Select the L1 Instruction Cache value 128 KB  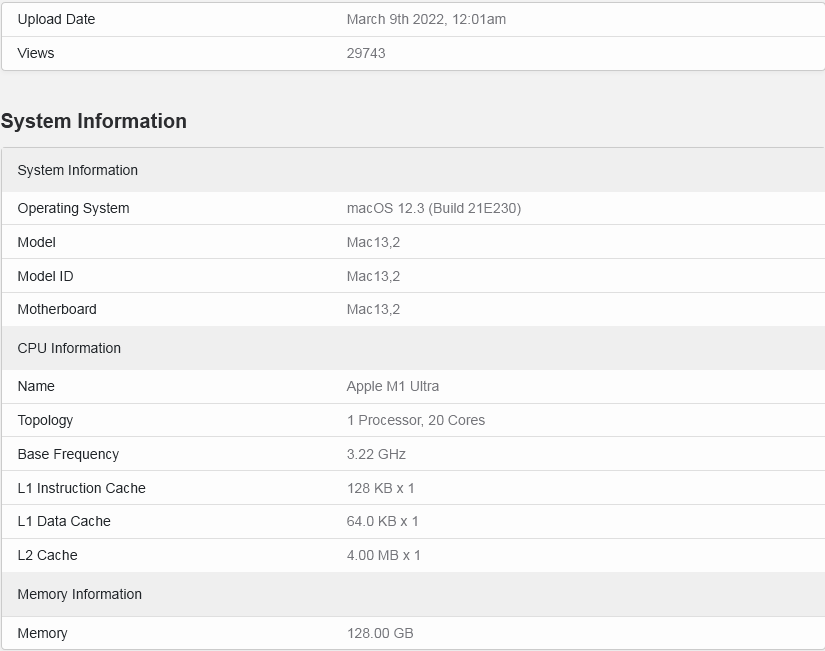381,488
